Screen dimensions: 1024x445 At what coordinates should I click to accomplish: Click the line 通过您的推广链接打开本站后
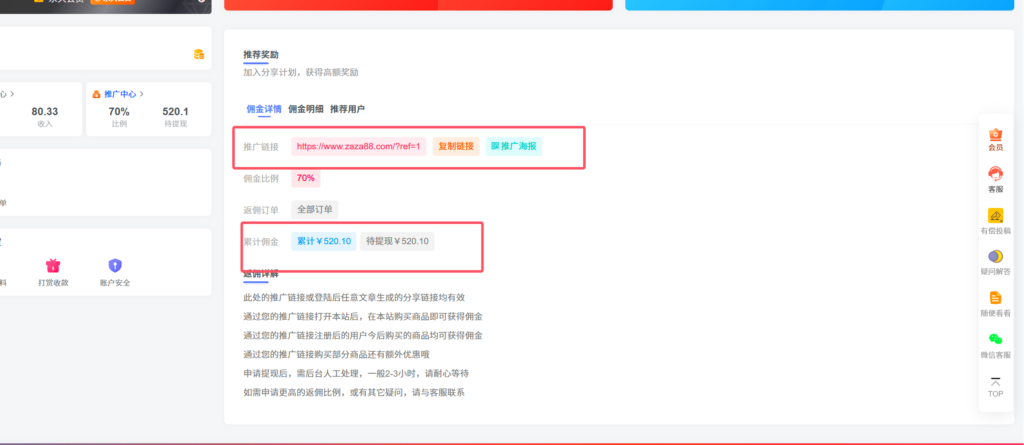[x=362, y=316]
